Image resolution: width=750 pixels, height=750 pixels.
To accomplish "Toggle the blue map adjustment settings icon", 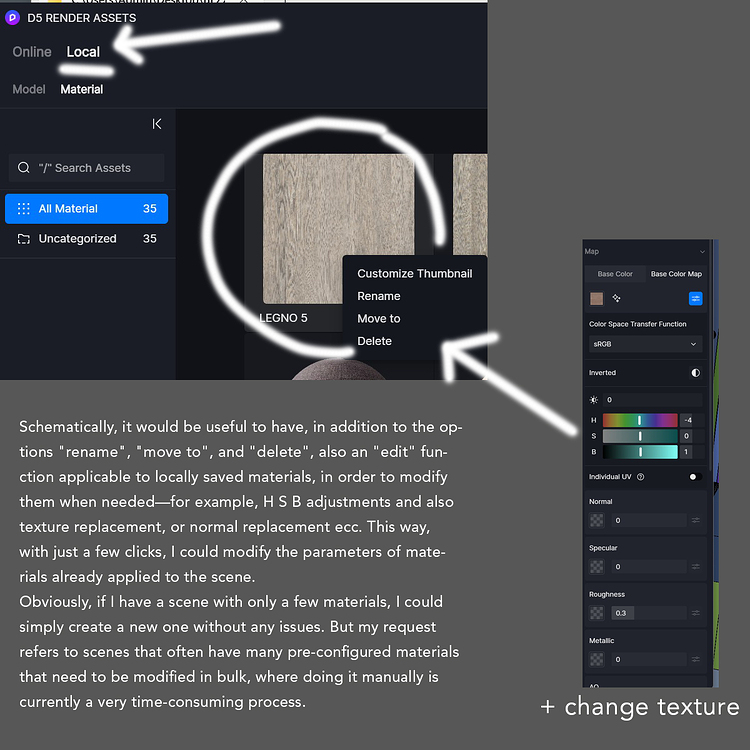I will coord(695,298).
